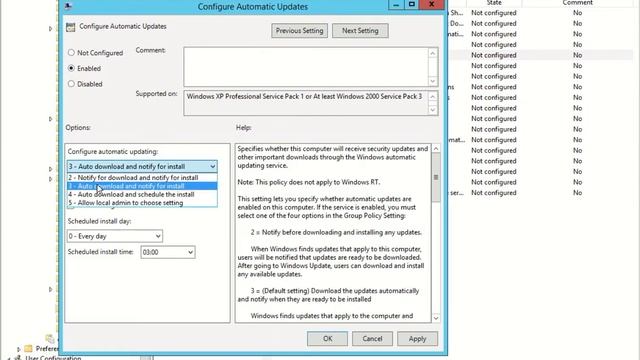The image size is (640, 360).
Task: Click the 'Configure automatic updating:' label
Action: (113, 151)
